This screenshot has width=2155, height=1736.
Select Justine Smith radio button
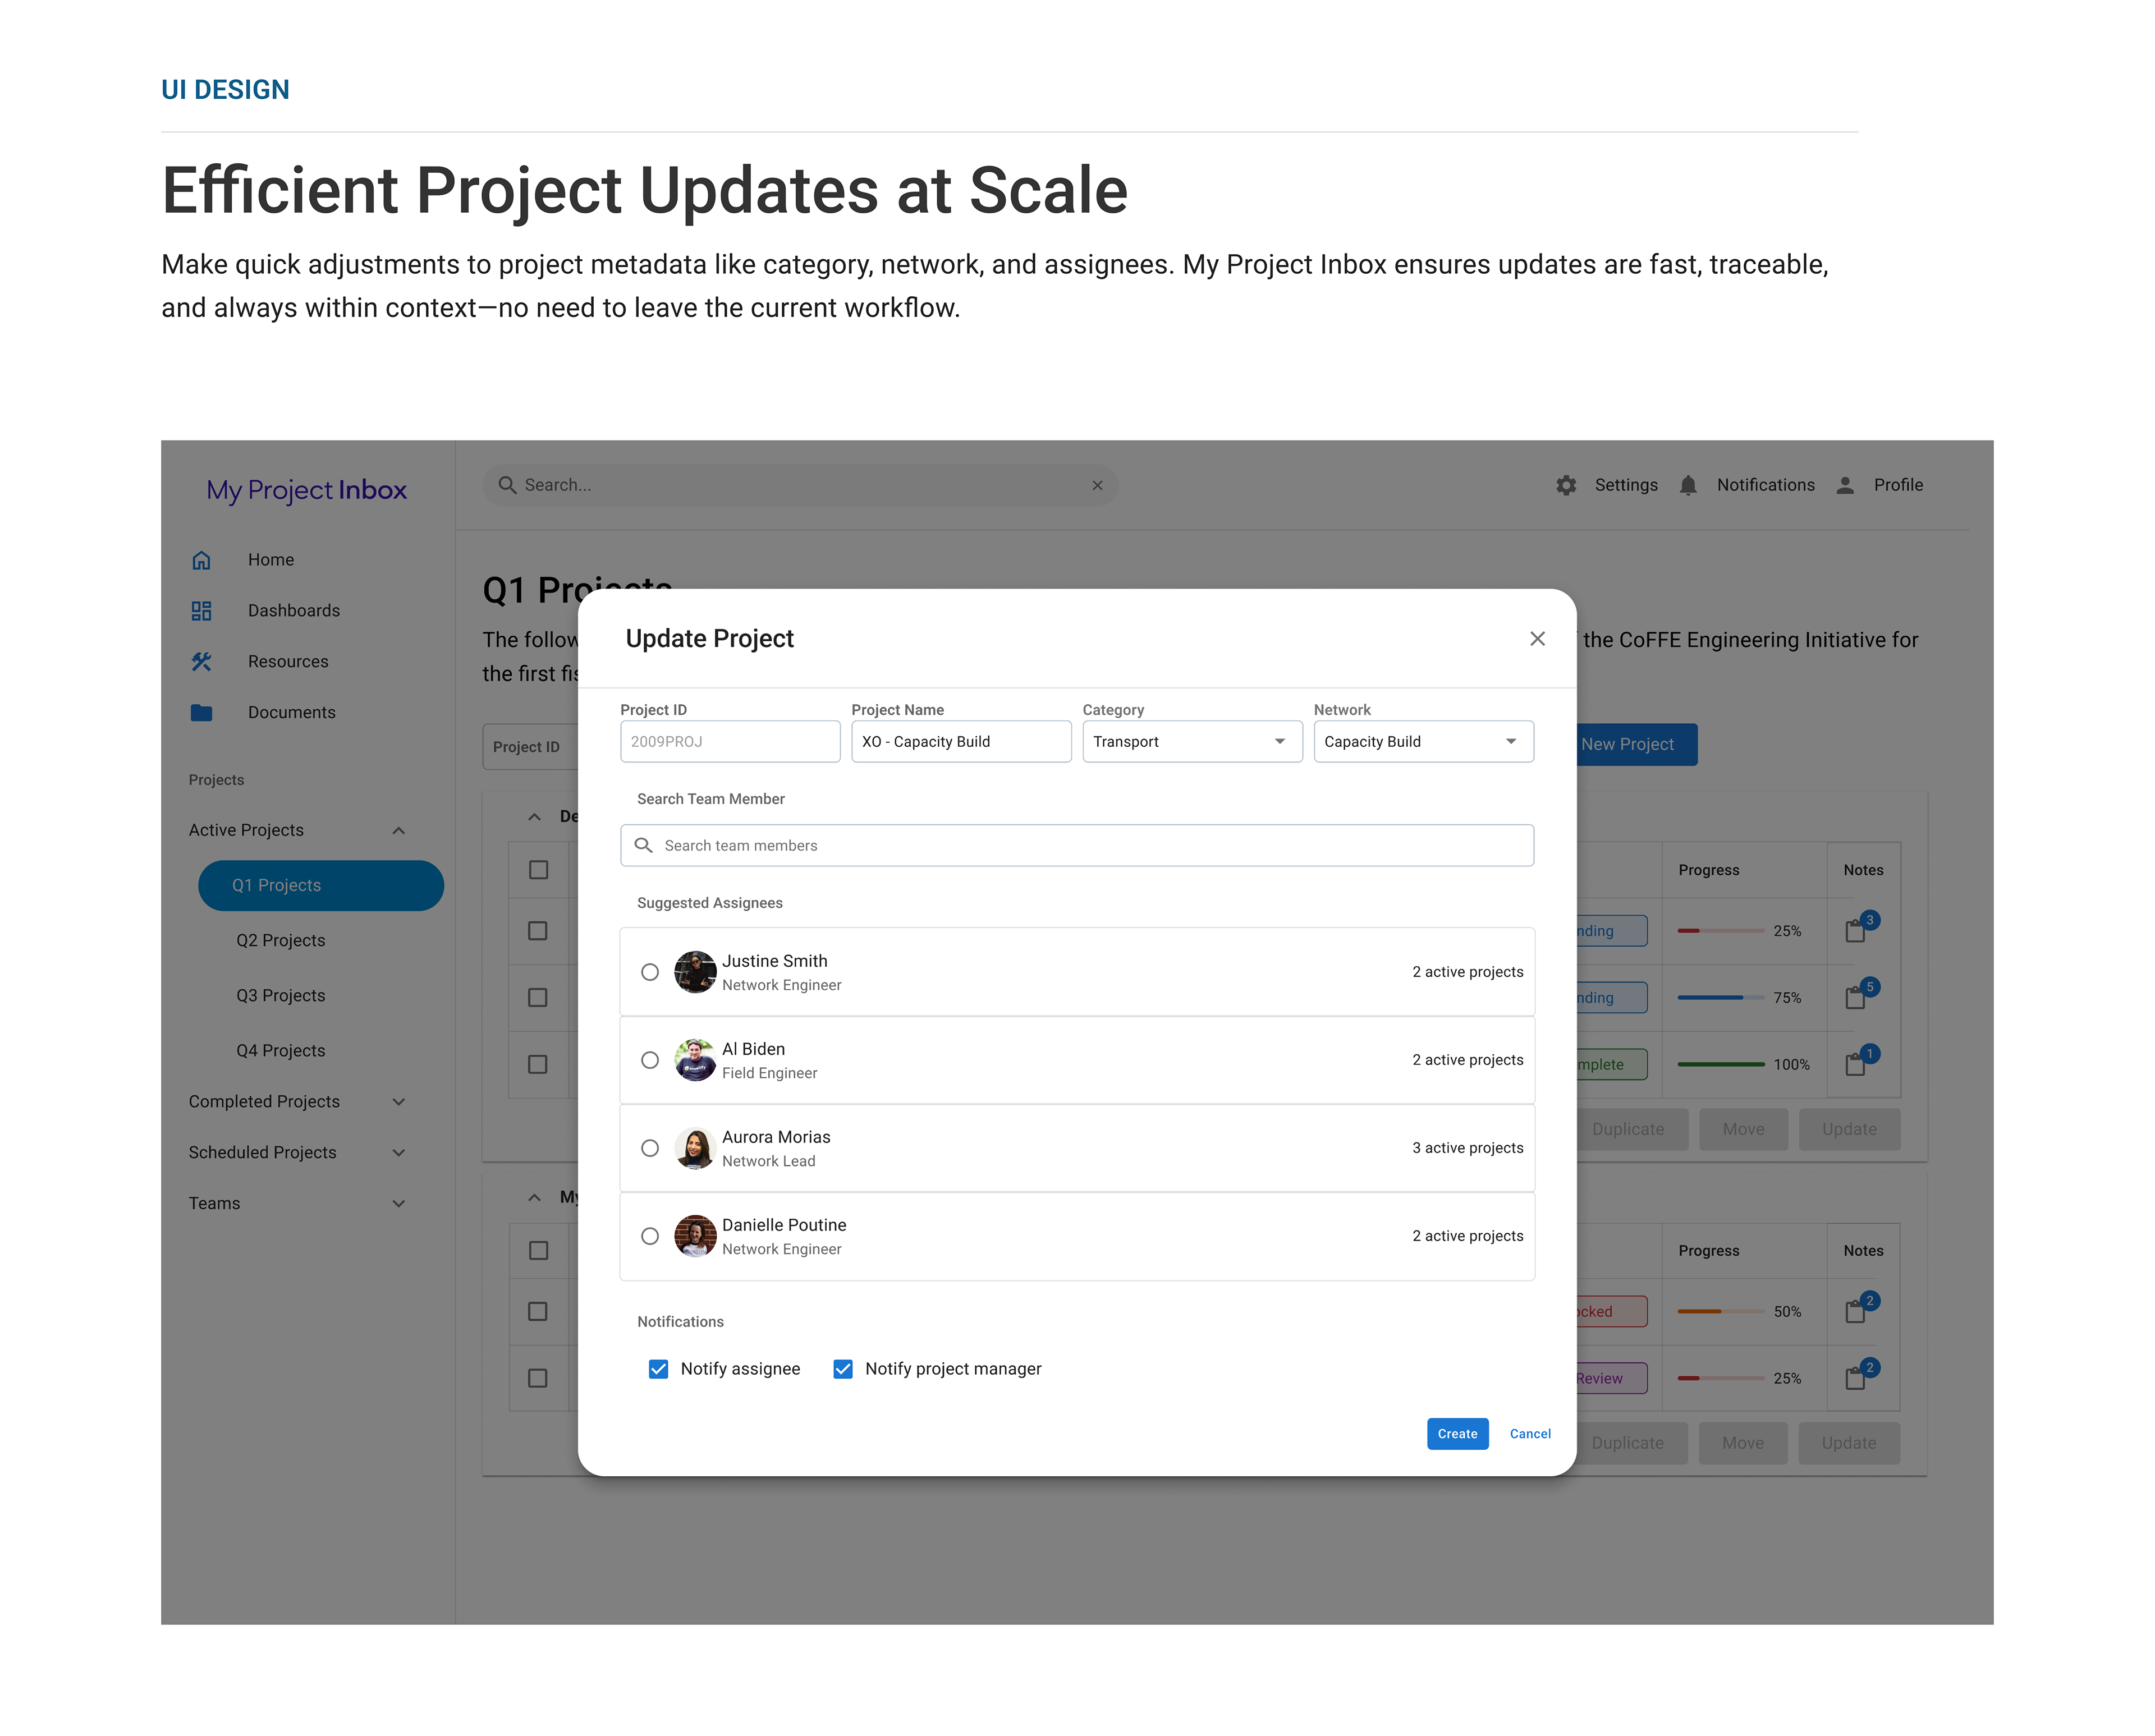(650, 972)
